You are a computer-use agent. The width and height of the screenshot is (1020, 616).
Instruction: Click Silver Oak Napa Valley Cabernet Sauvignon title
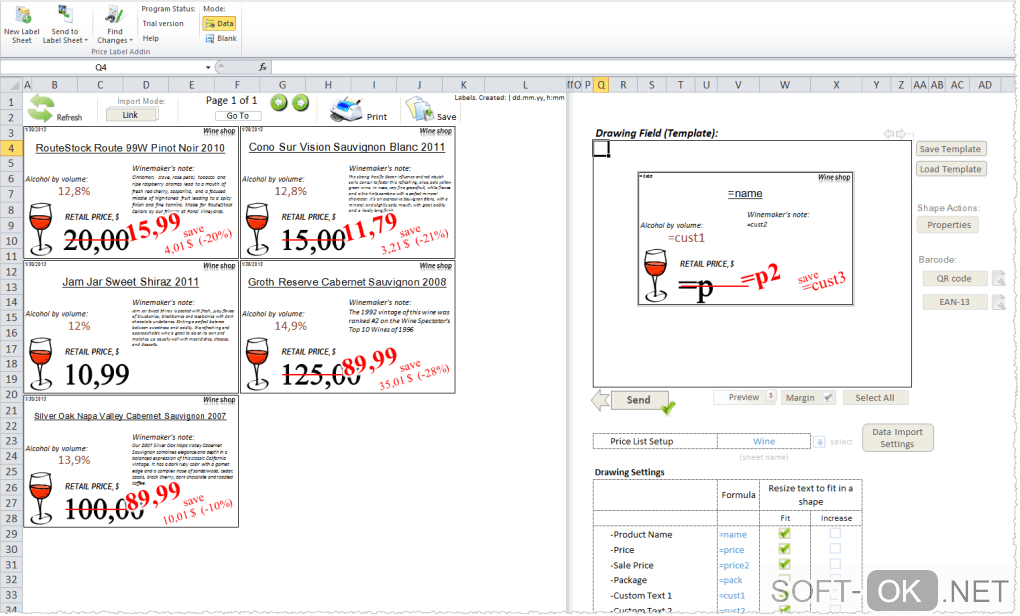130,416
